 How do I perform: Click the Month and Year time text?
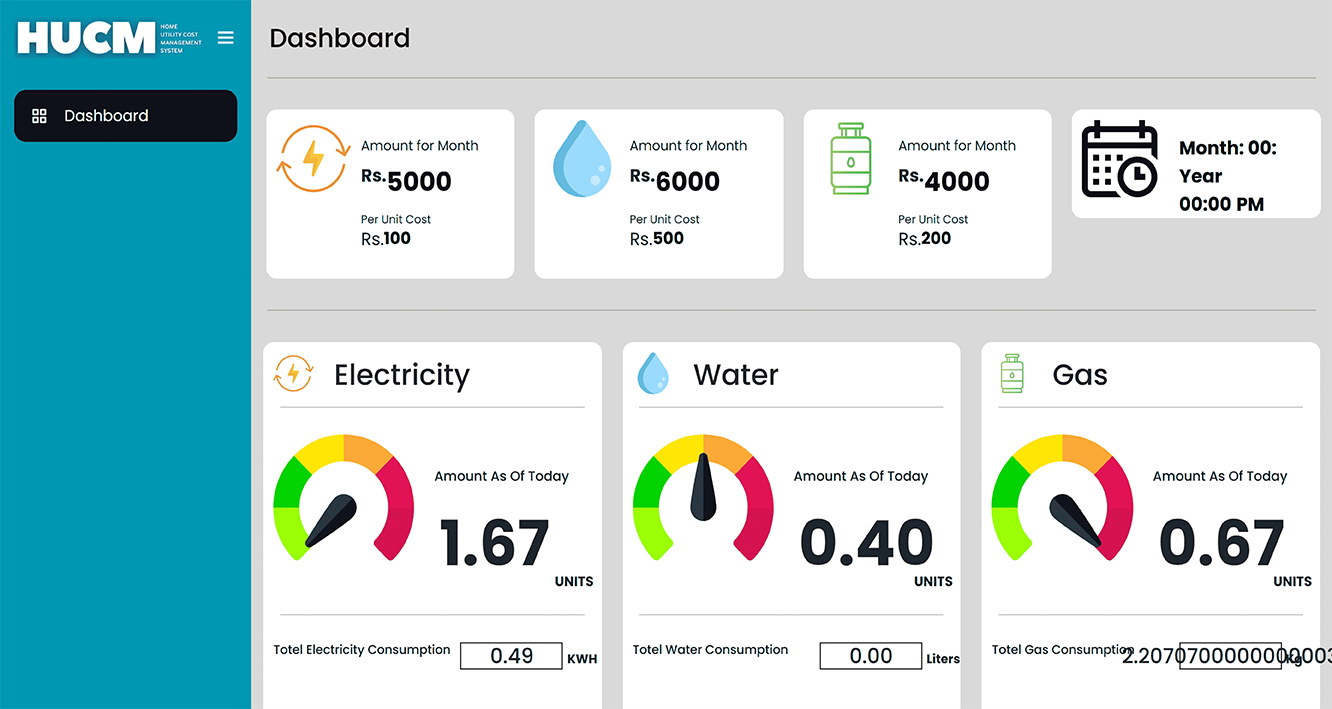[x=1228, y=176]
